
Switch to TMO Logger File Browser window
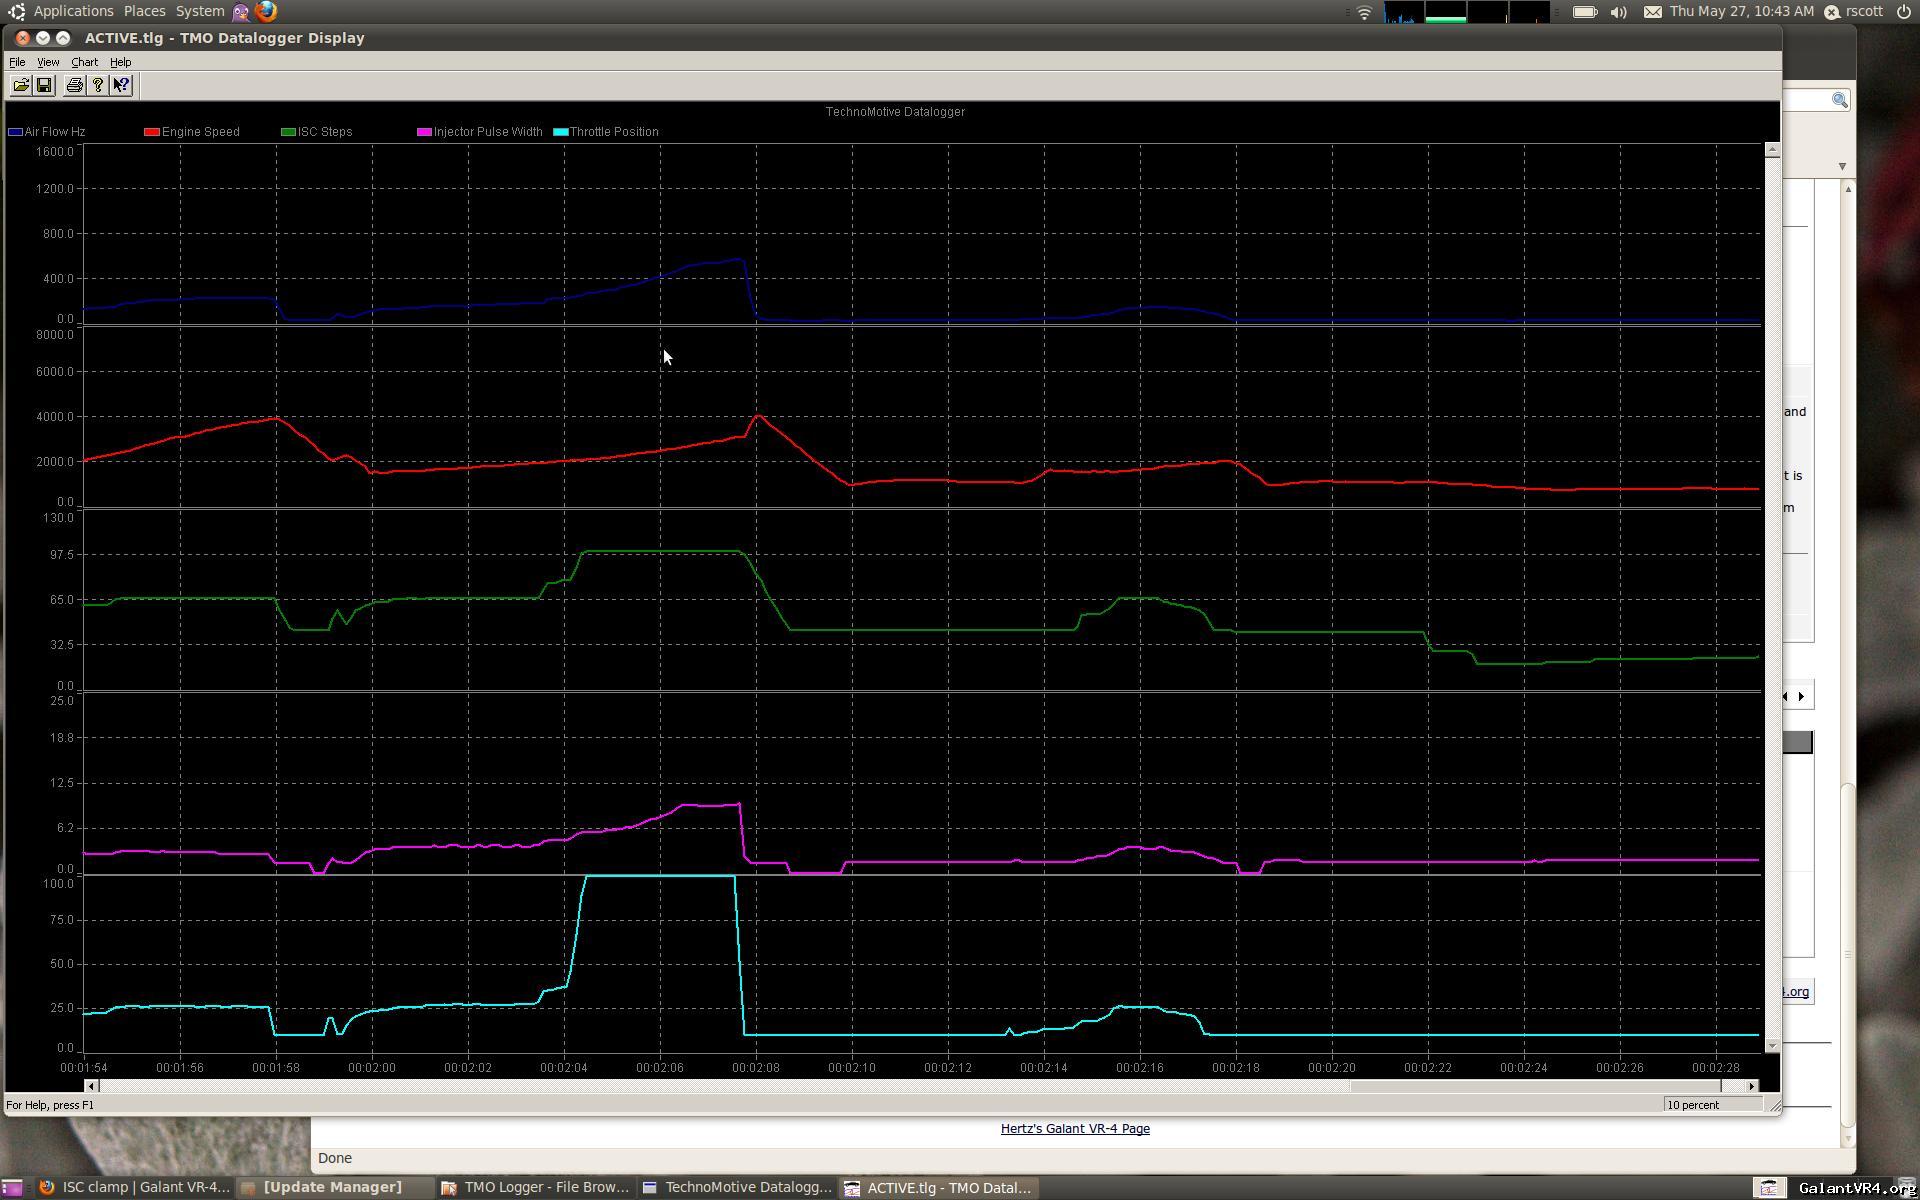535,1187
